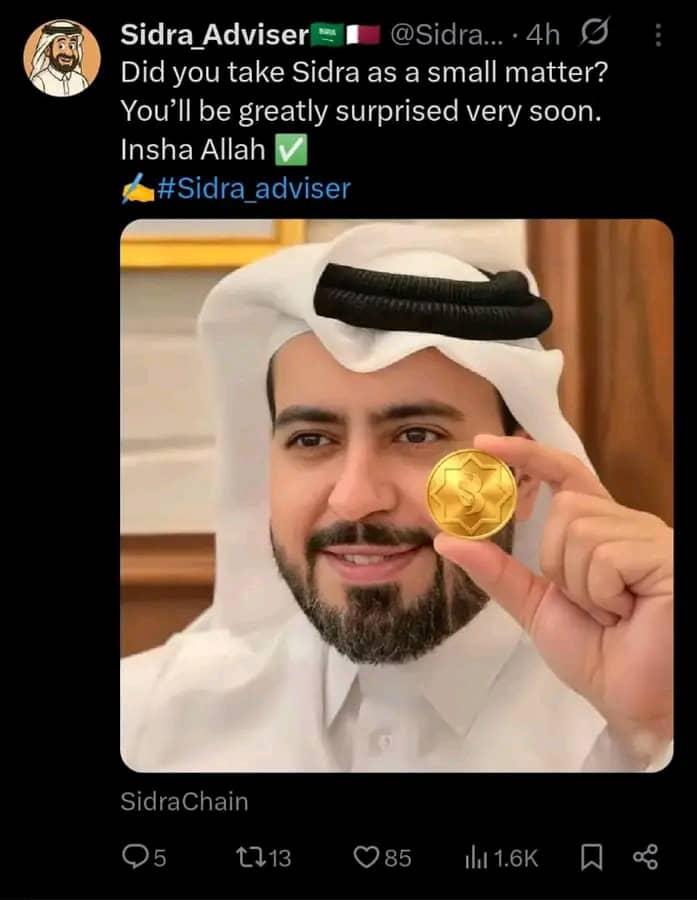Click the Sidra_Adviser display name
Screen dimensions: 697x900
tap(215, 35)
